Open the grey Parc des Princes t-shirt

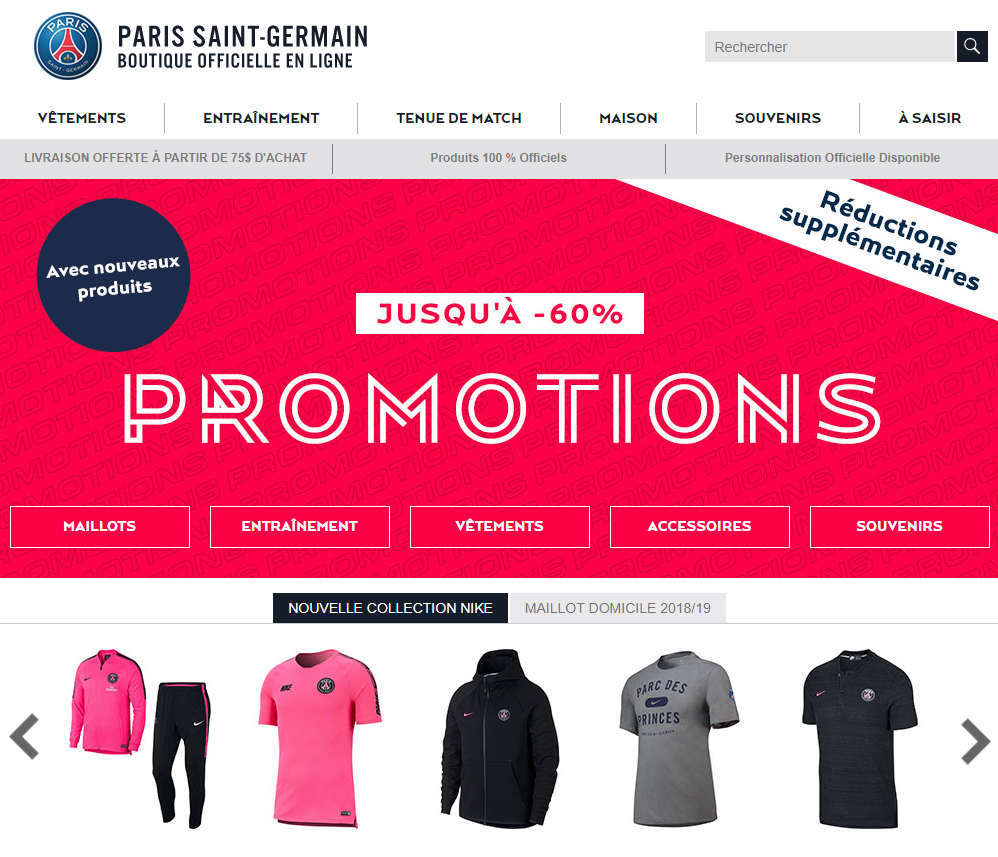coord(678,739)
